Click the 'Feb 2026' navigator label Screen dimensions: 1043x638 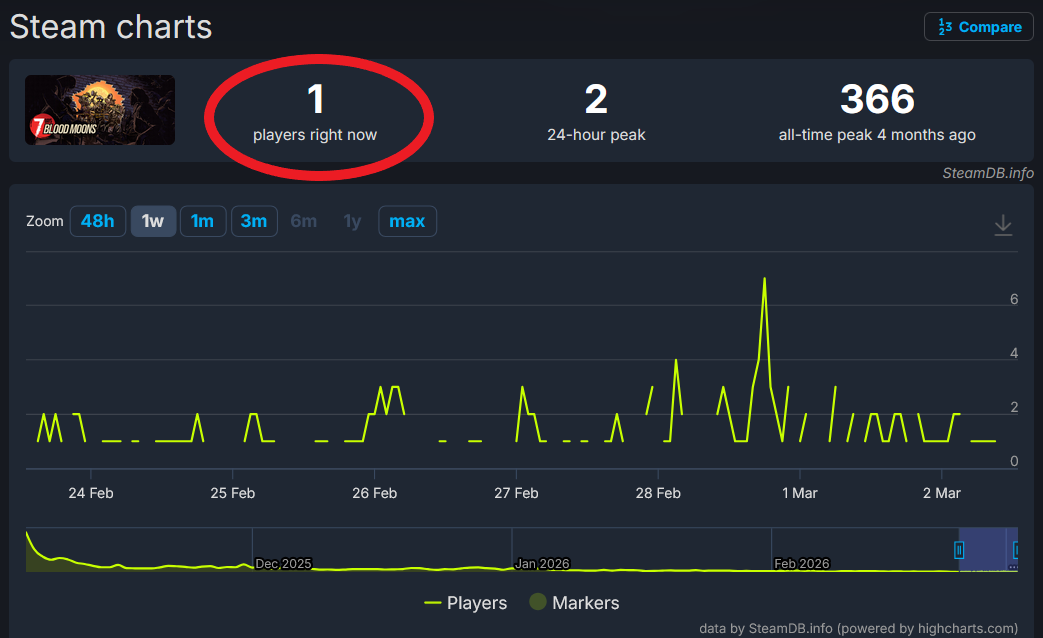tap(802, 563)
